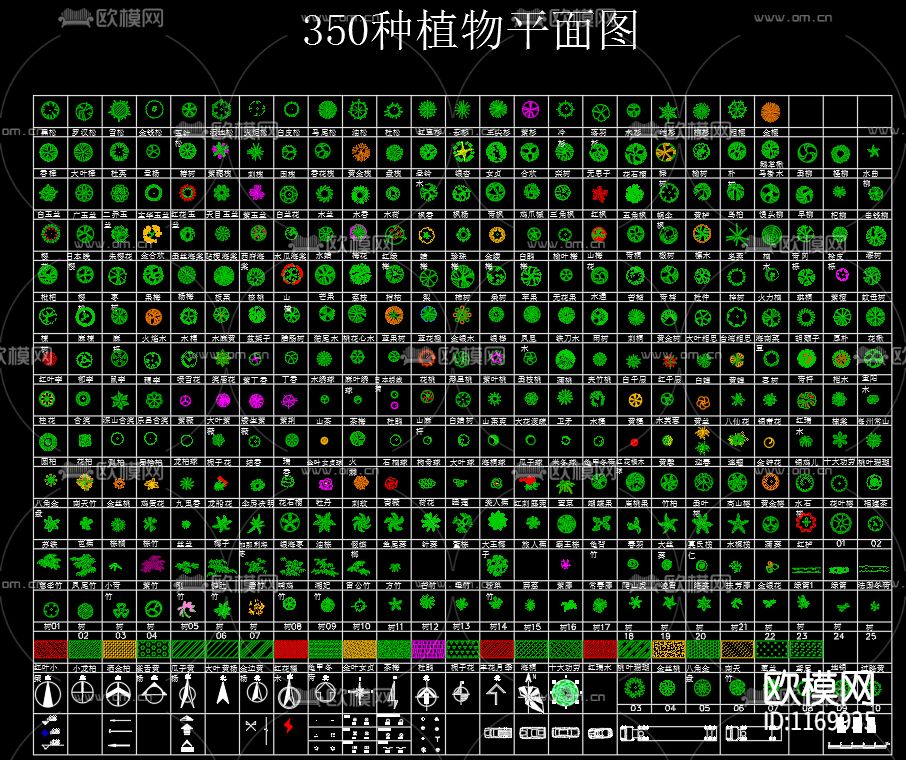Pick the yellow hatch above 金叶女贞
Viewport: 906px width, 760px height.
pyautogui.click(x=359, y=650)
